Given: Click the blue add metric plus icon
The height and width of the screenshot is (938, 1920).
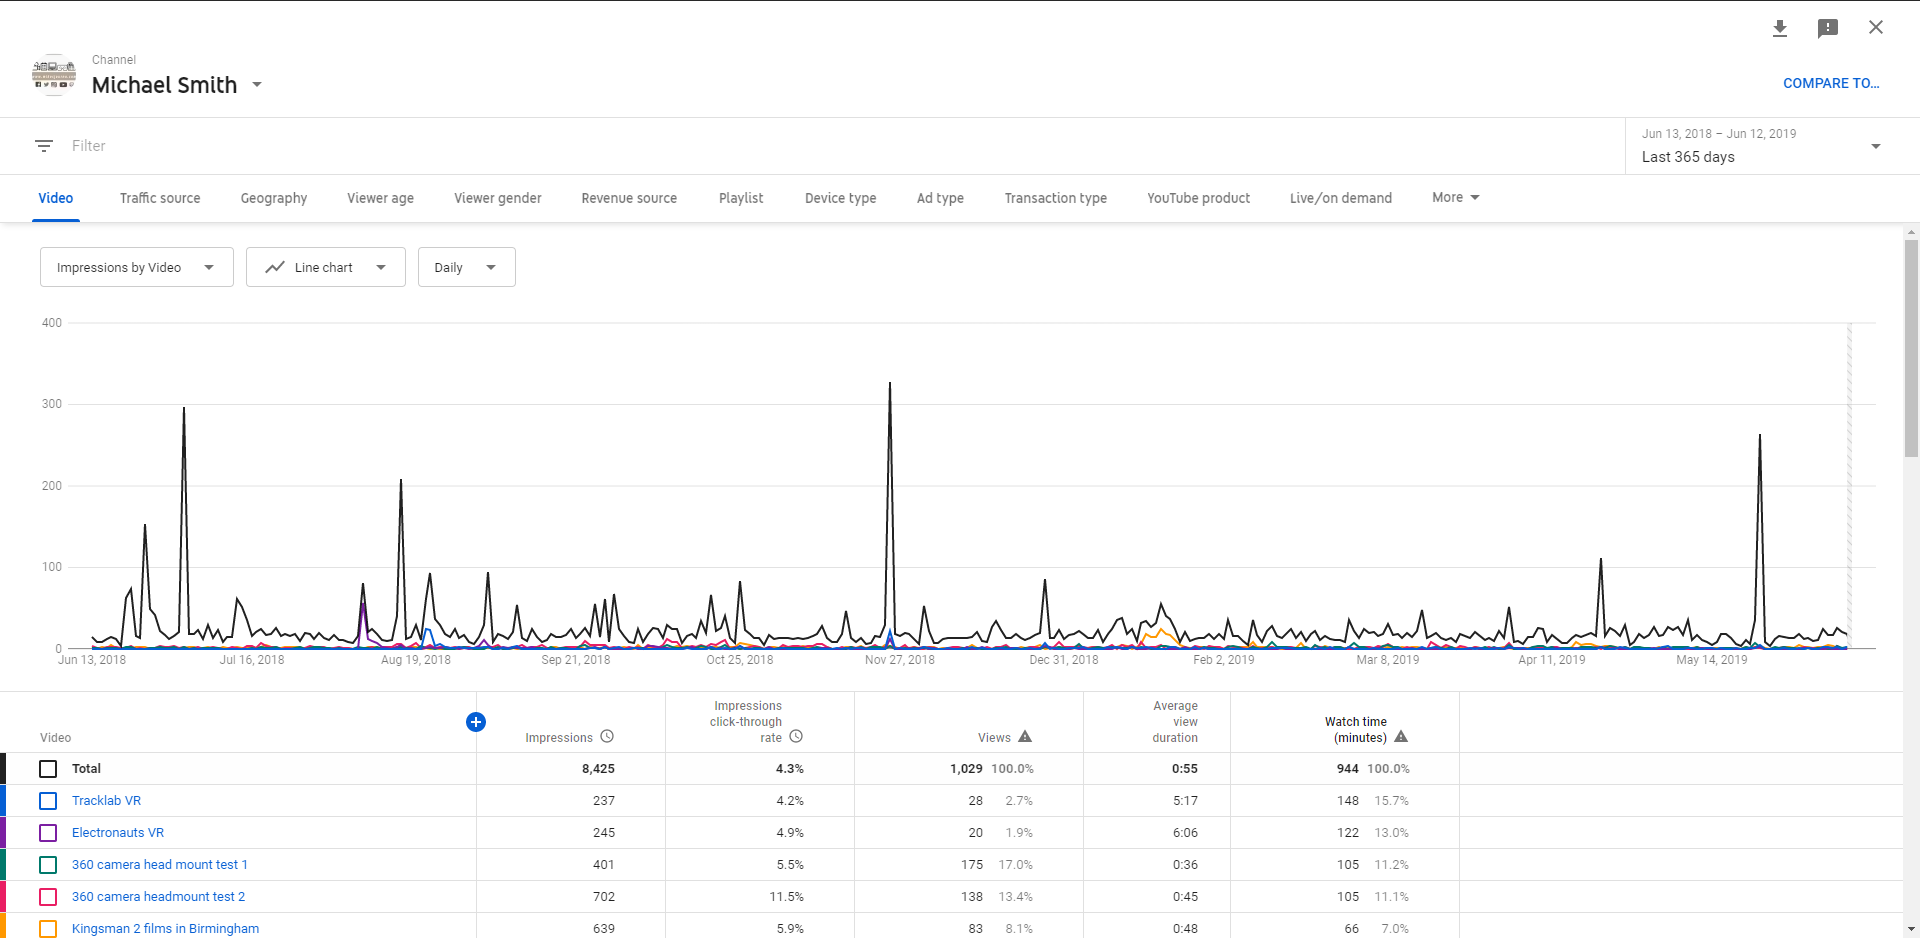Looking at the screenshot, I should click(x=476, y=722).
